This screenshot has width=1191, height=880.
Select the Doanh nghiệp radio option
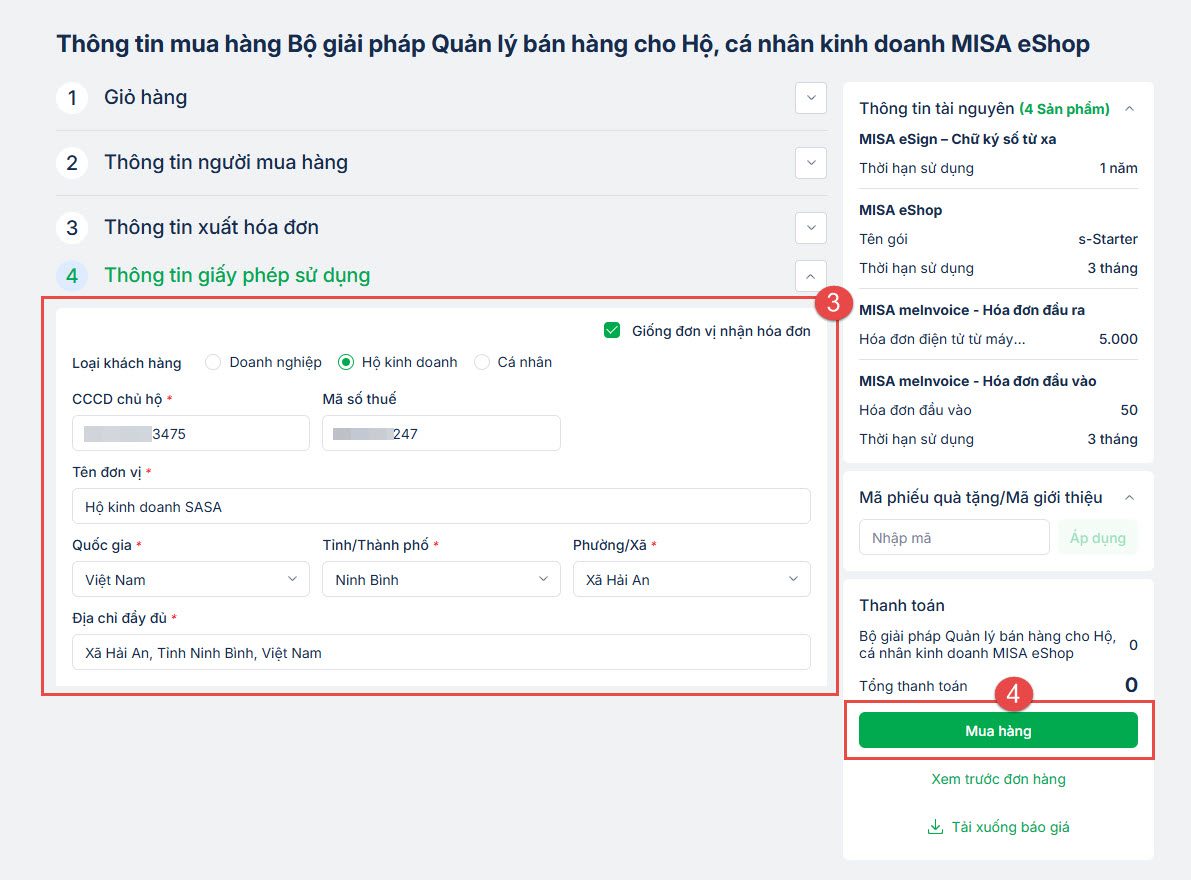[213, 362]
